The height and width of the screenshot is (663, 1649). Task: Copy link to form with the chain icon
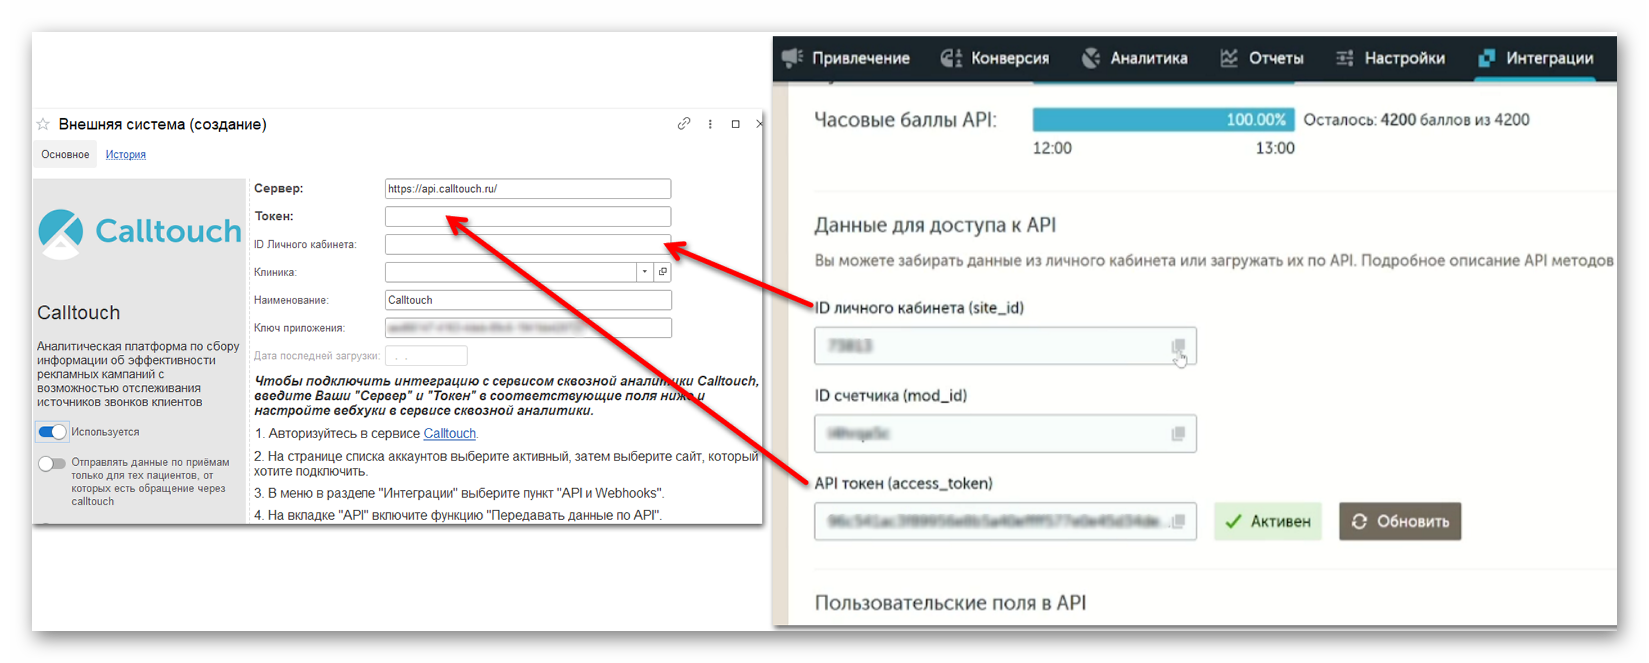tap(684, 124)
